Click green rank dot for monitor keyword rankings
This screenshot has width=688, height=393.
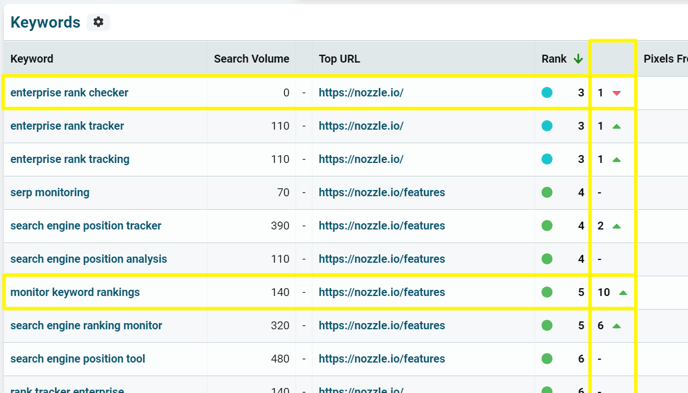(x=547, y=292)
